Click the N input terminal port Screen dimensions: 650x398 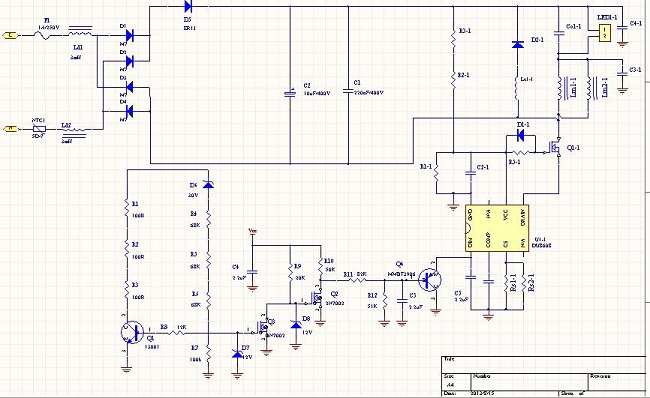(11, 129)
